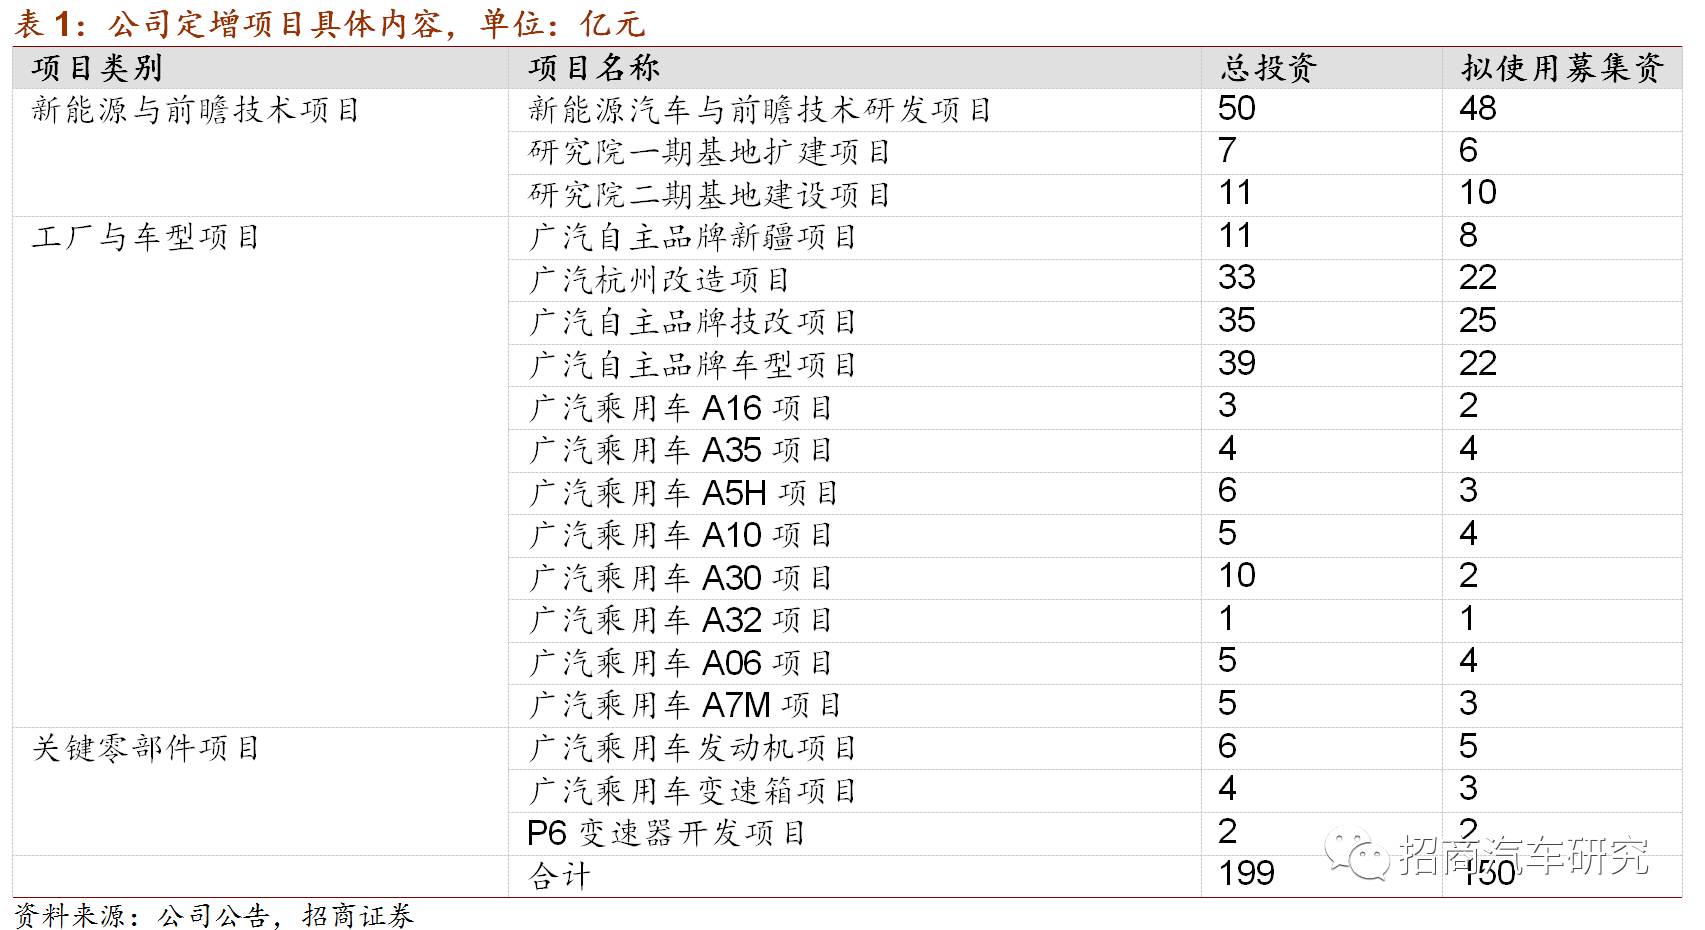Select project '广汽自主品牌新疆项目'

693,237
